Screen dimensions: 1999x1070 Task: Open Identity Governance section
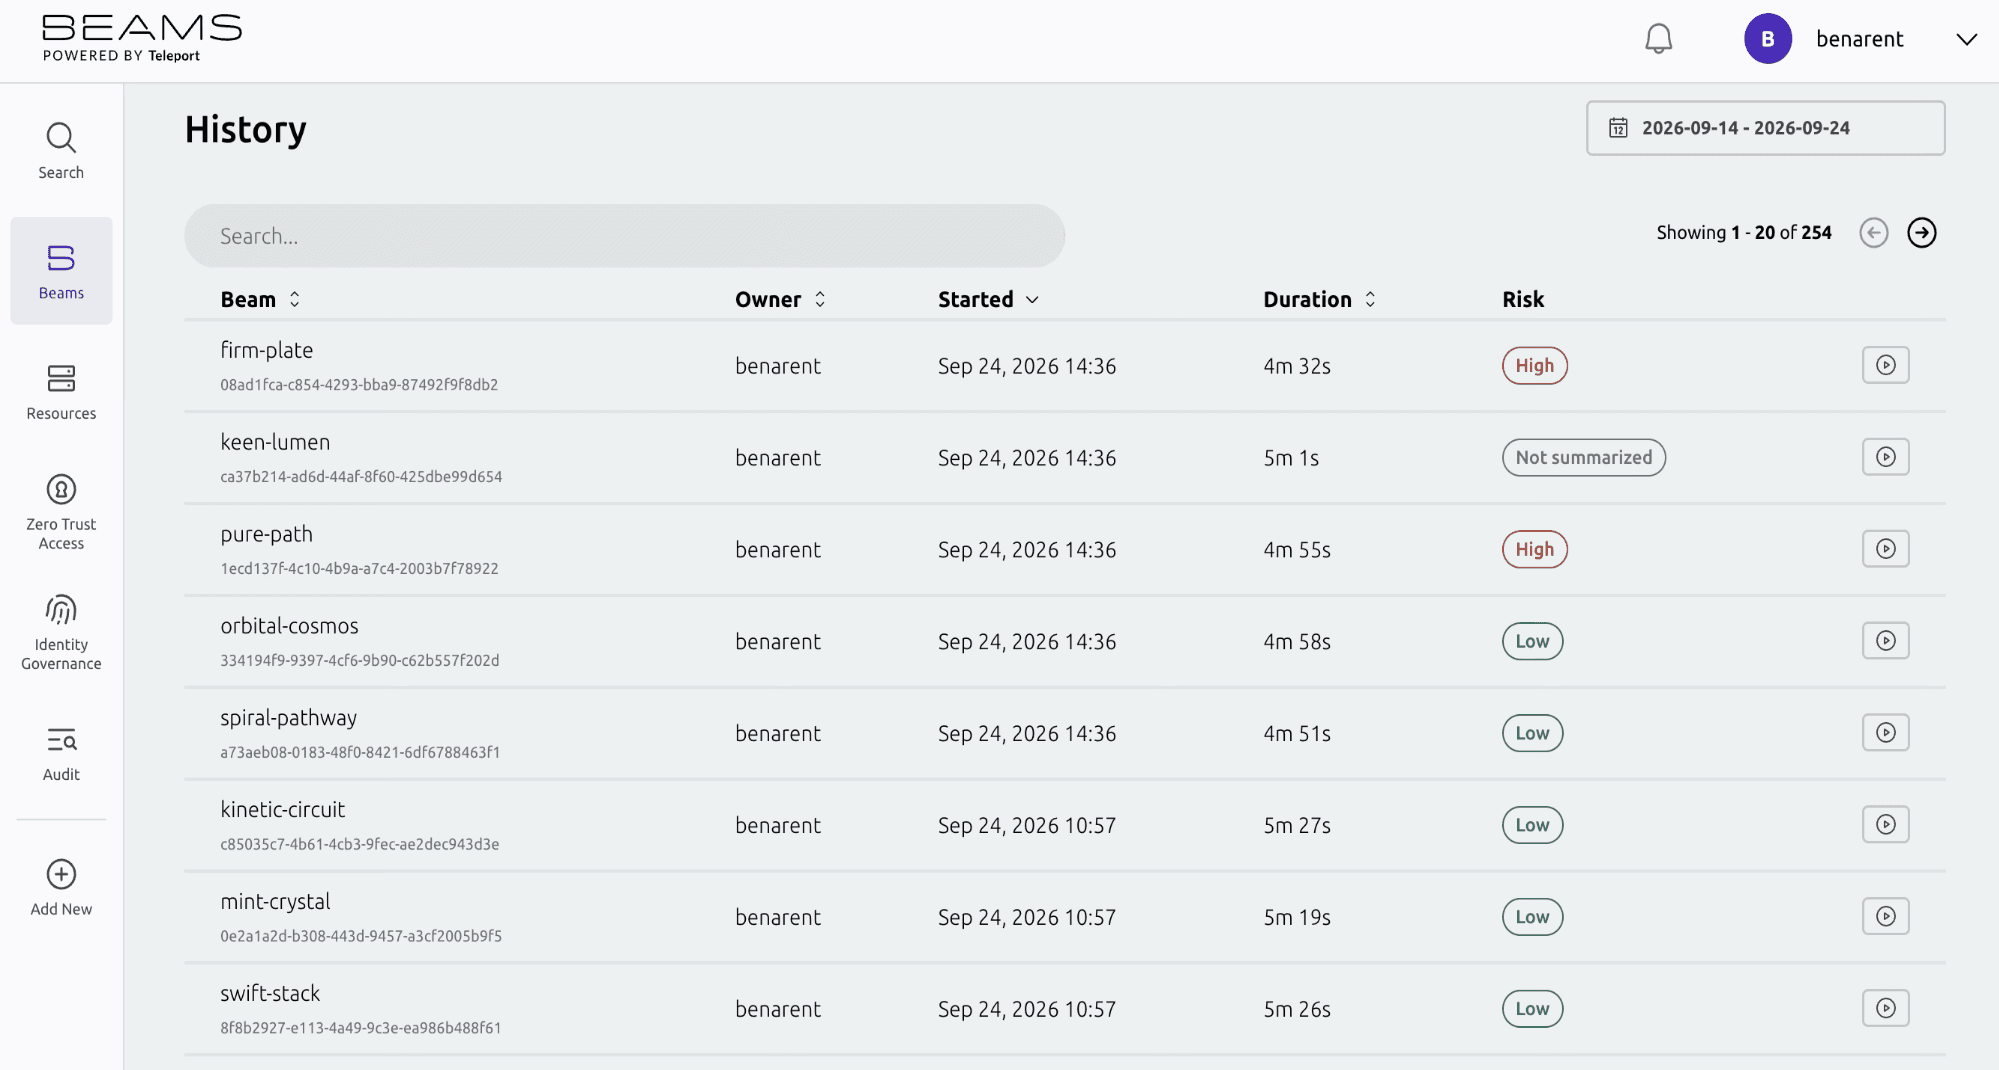coord(61,632)
